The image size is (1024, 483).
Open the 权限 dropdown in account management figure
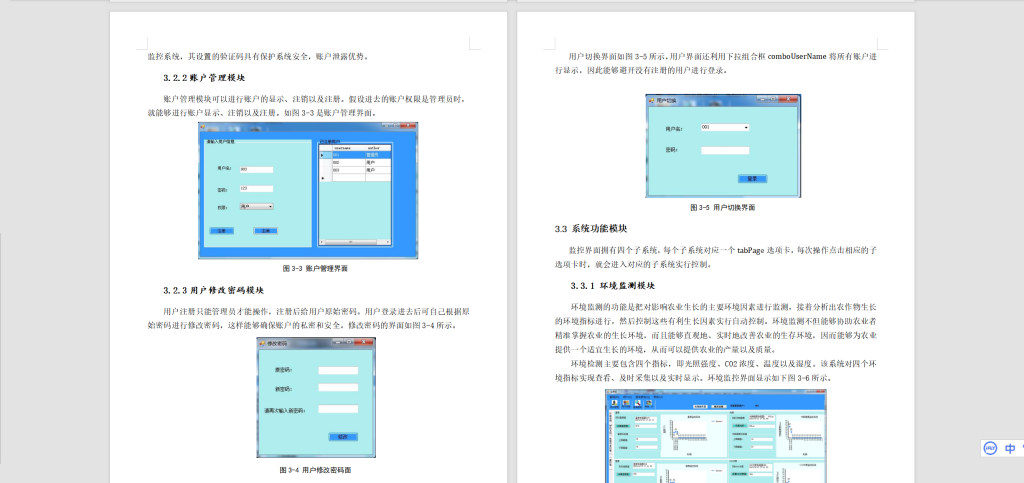[256, 207]
